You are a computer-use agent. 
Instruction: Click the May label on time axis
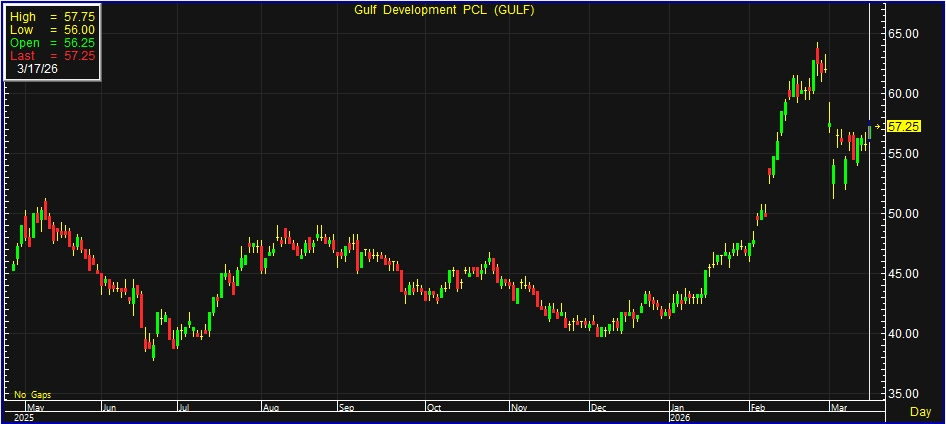pos(35,408)
